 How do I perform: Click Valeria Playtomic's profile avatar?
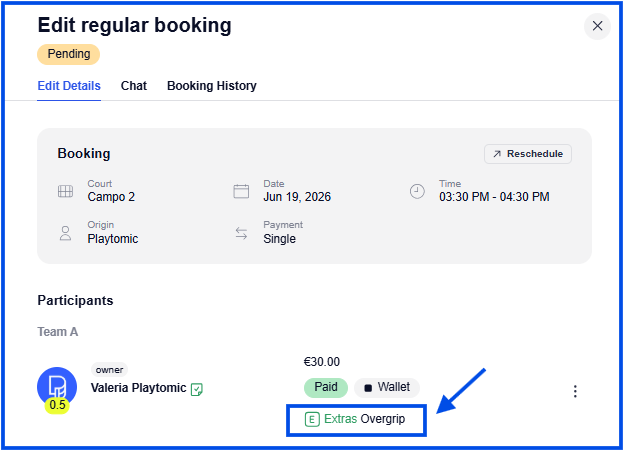click(x=57, y=386)
